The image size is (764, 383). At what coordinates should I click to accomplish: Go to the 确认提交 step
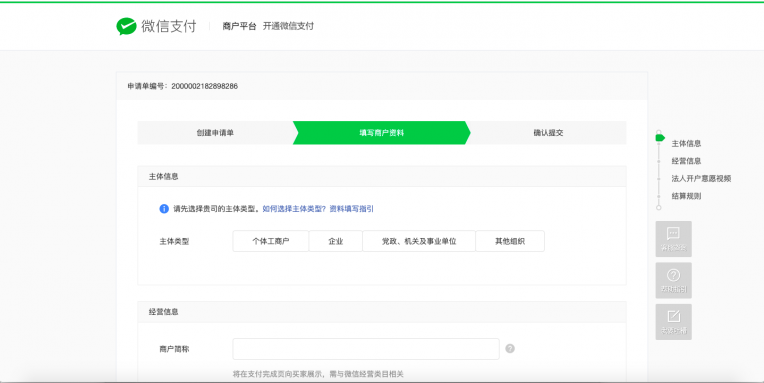click(x=548, y=133)
